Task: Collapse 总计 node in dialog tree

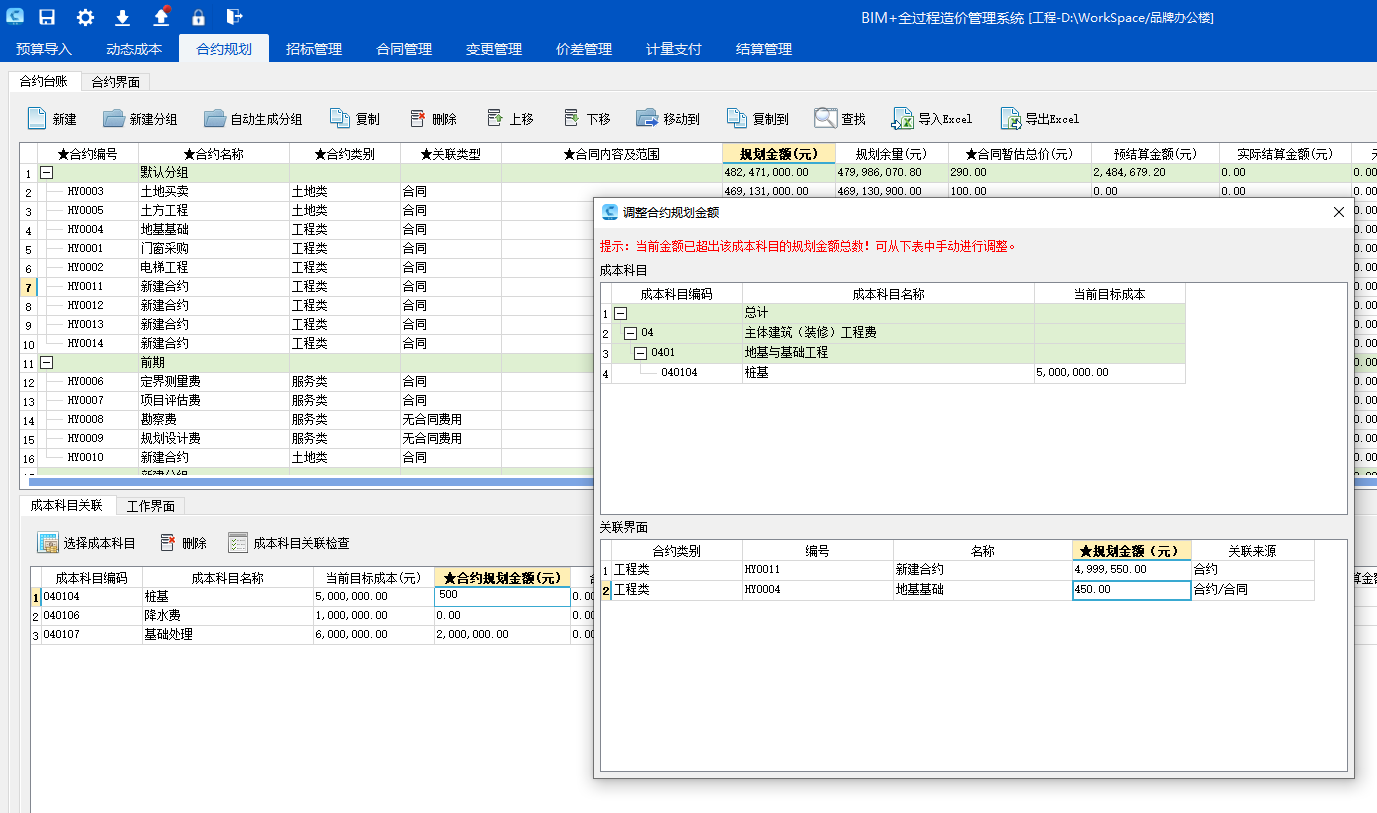Action: 620,314
